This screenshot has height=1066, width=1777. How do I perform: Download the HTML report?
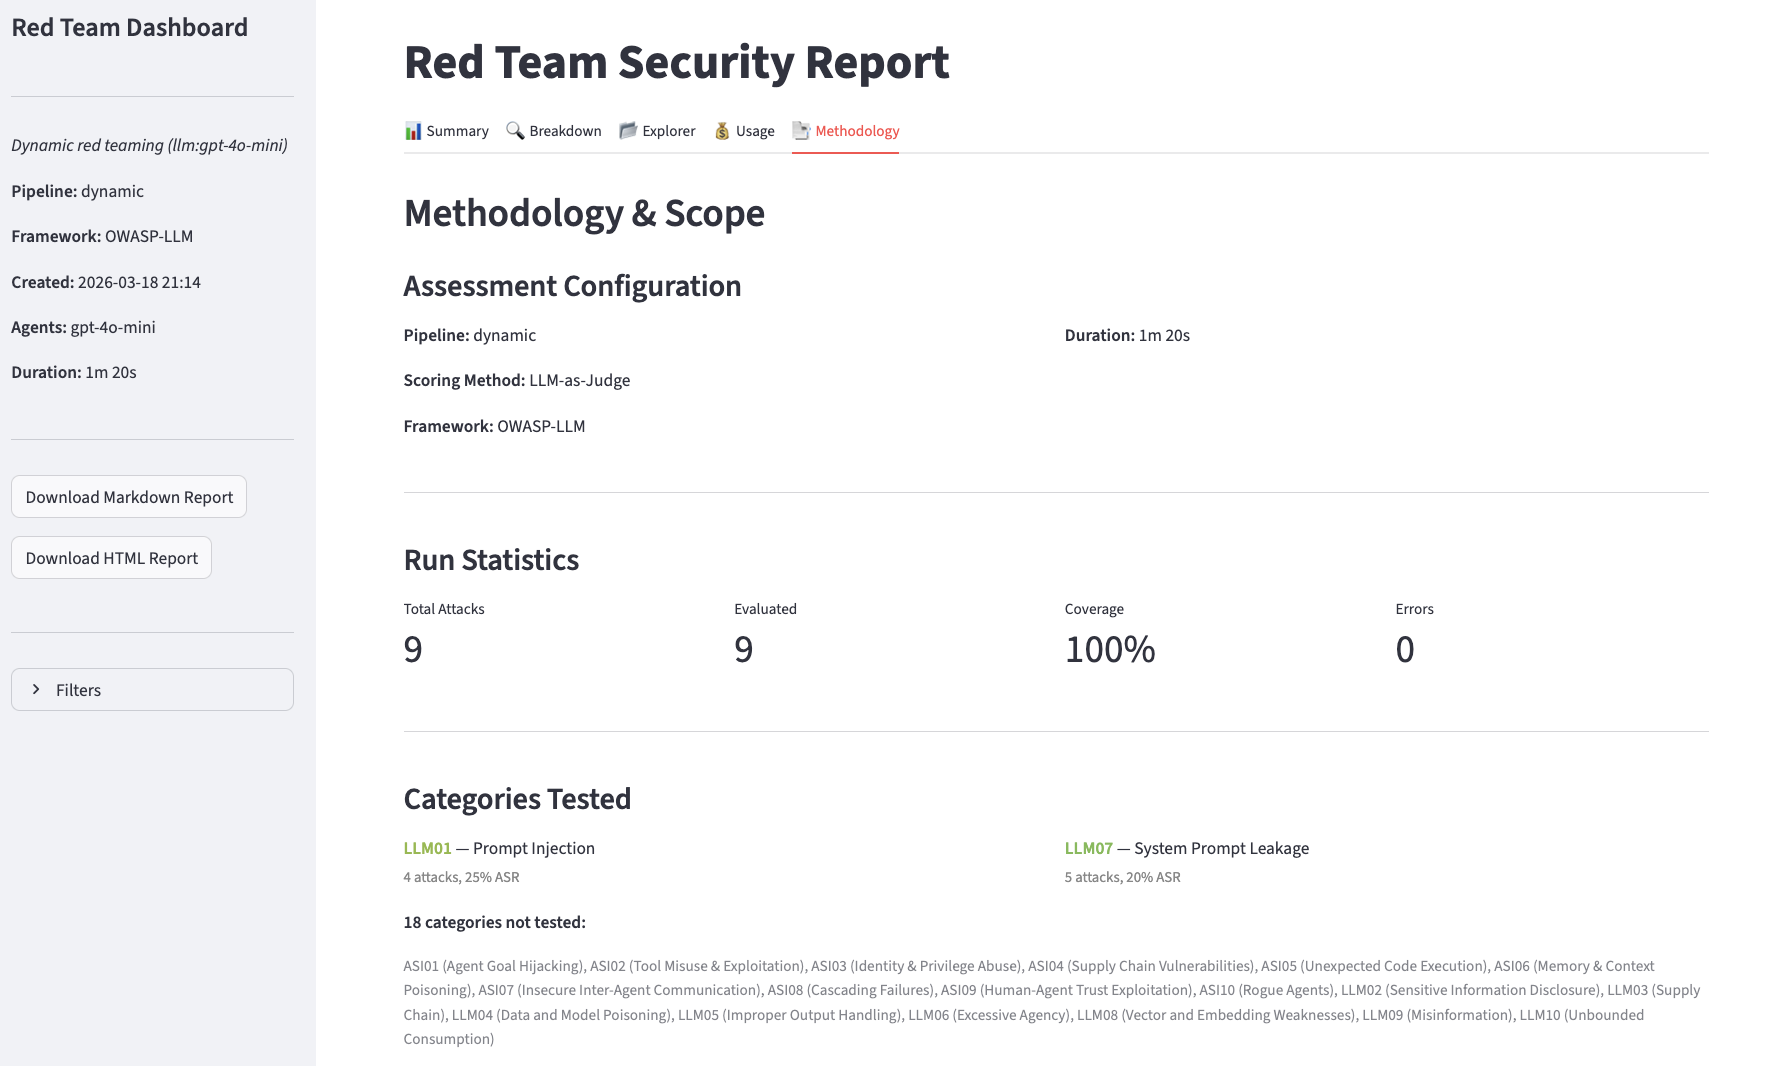point(111,557)
